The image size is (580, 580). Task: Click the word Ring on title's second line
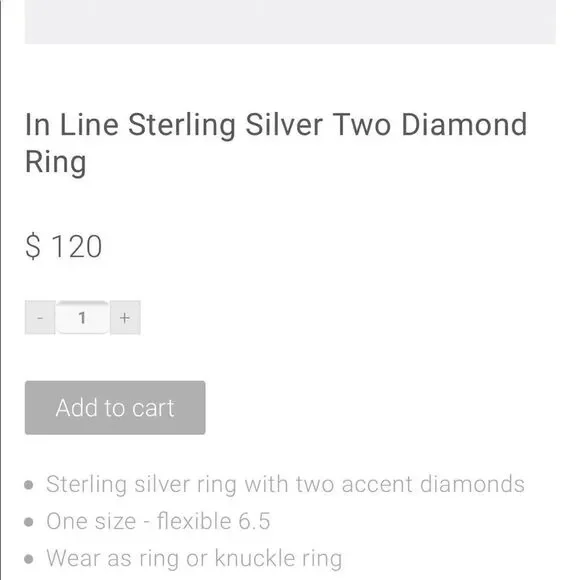[55, 162]
